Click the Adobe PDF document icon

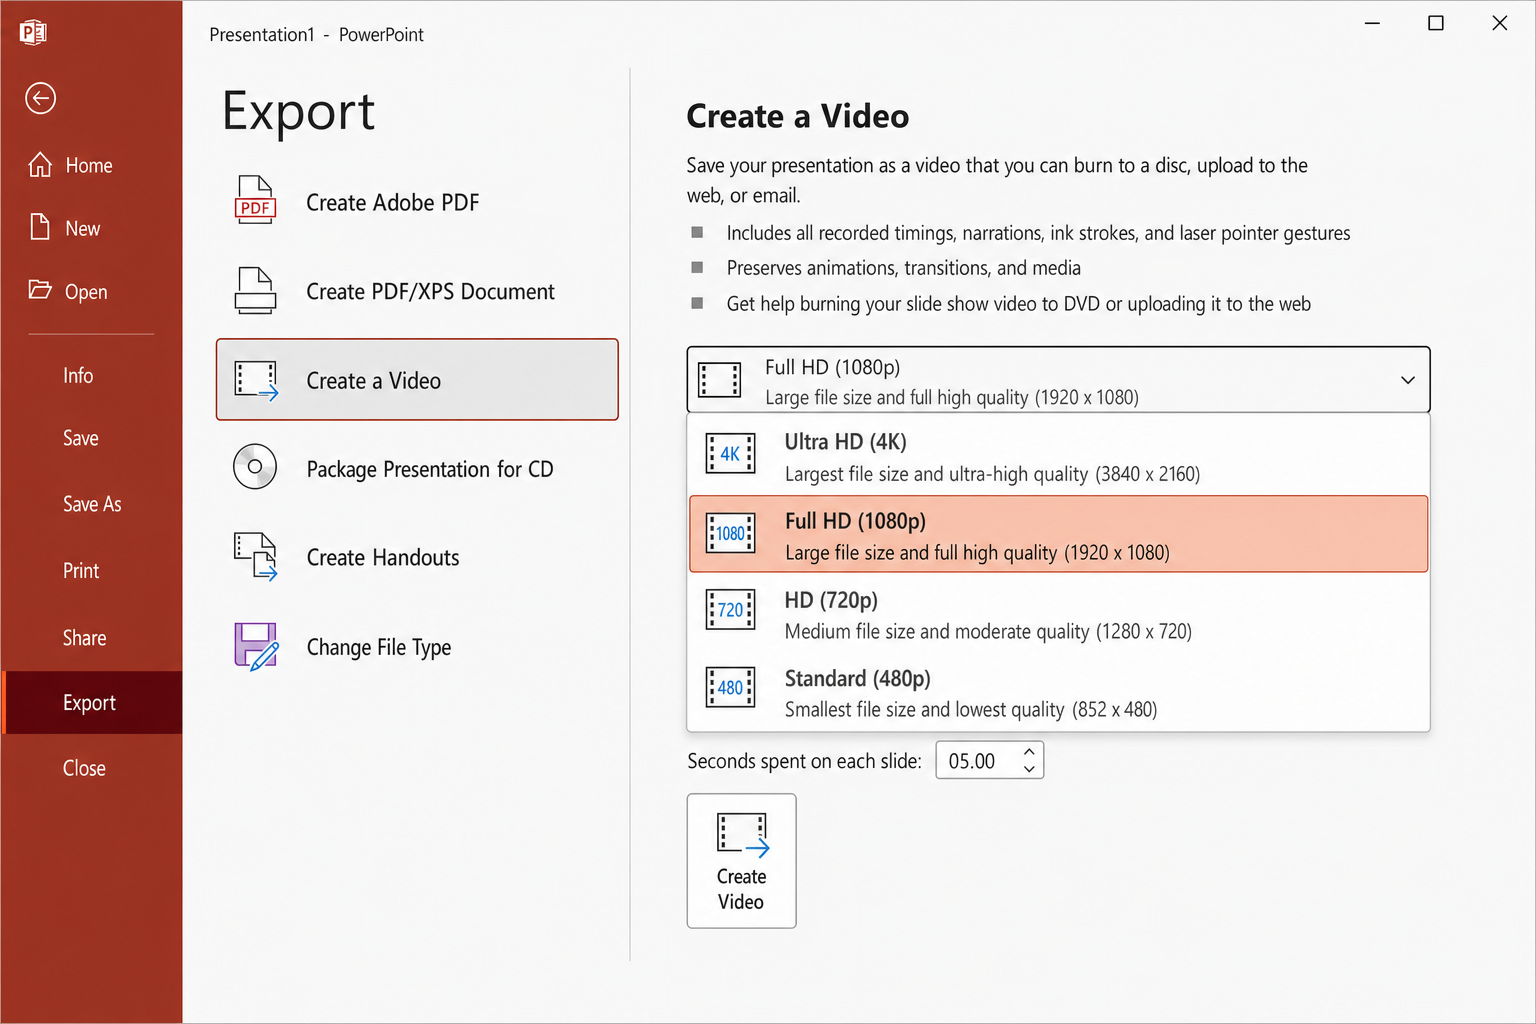click(255, 200)
